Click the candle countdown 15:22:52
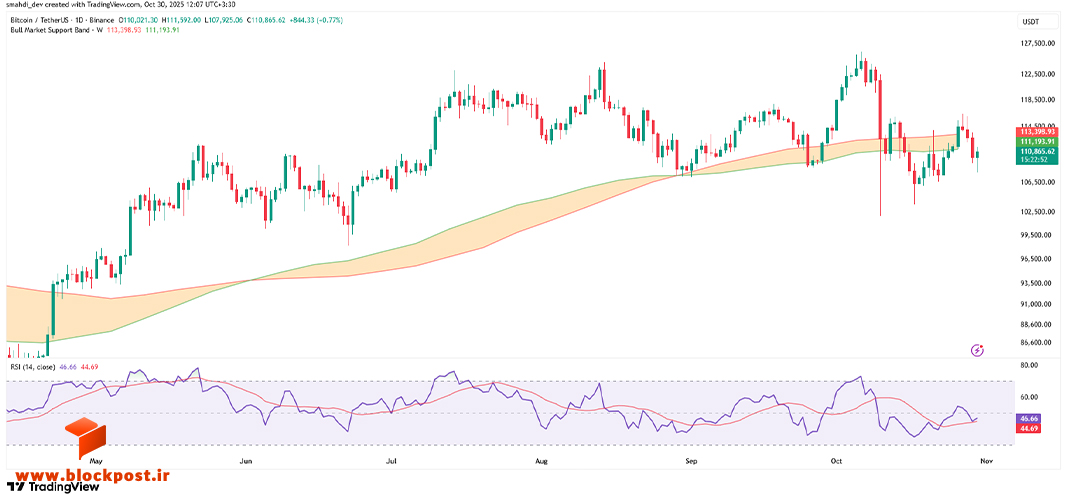This screenshot has width=1066, height=500. click(1035, 159)
